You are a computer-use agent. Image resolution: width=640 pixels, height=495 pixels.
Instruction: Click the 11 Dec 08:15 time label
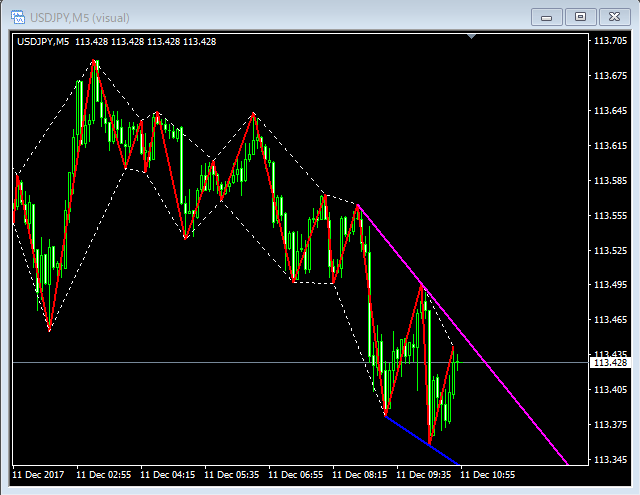tap(360, 475)
